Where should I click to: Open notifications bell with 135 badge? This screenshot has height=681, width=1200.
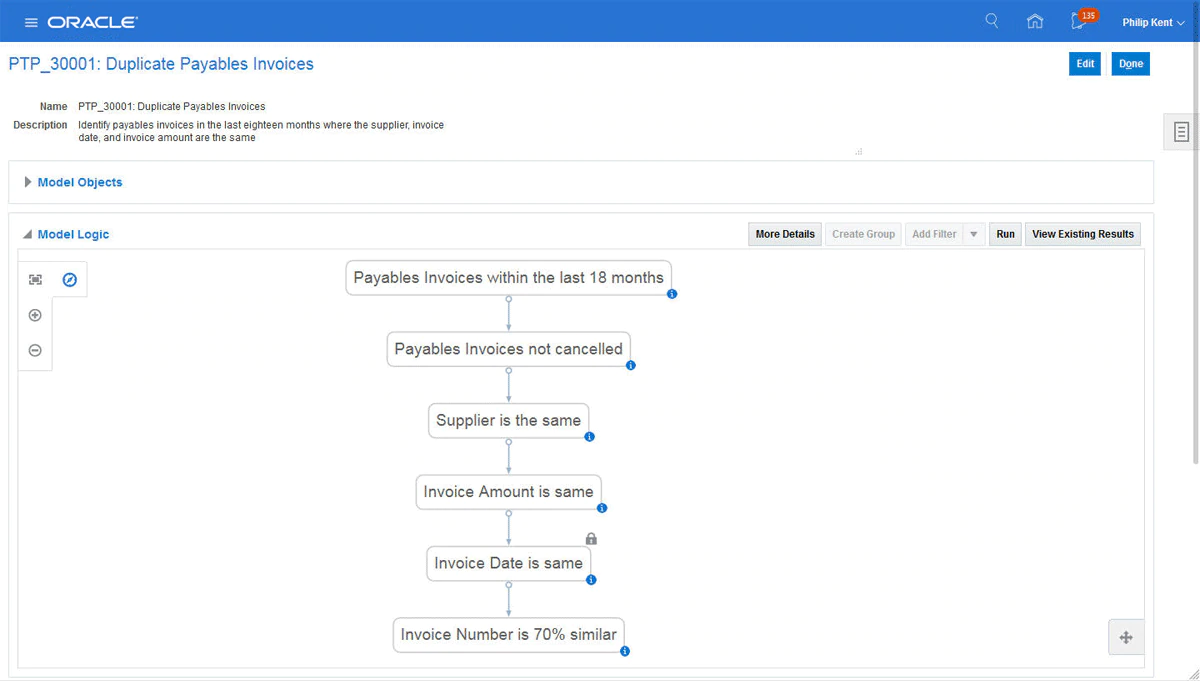[x=1079, y=21]
